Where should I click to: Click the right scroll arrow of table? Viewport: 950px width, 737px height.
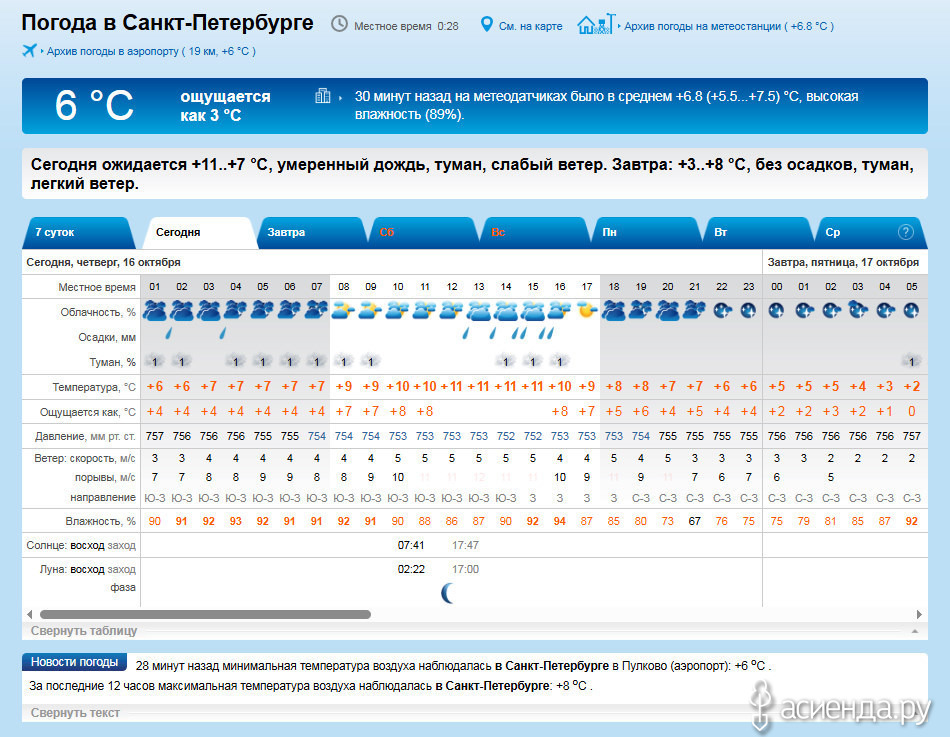pos(919,614)
